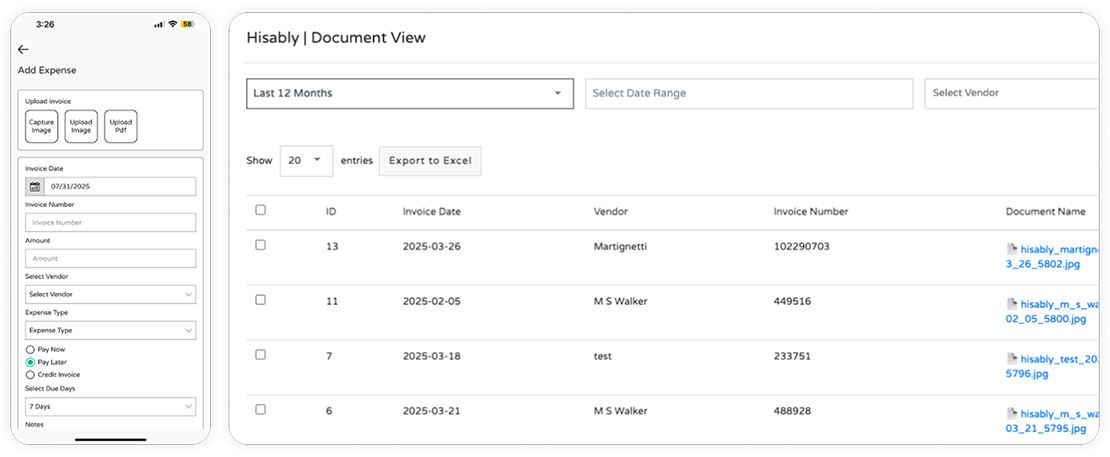Click the file icon beside 03_21_5795.jpg
1110x457 pixels.
pyautogui.click(x=1012, y=415)
